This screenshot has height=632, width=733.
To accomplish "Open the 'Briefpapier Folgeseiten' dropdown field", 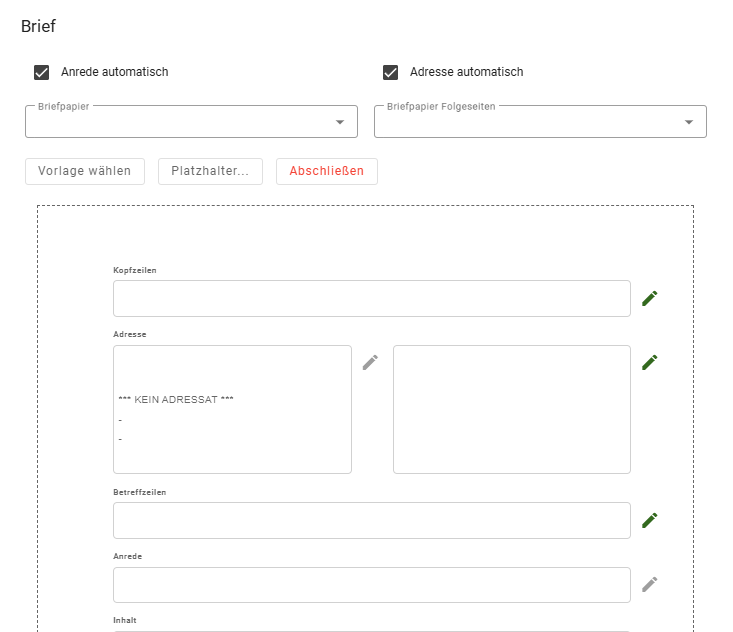I will (x=528, y=122).
